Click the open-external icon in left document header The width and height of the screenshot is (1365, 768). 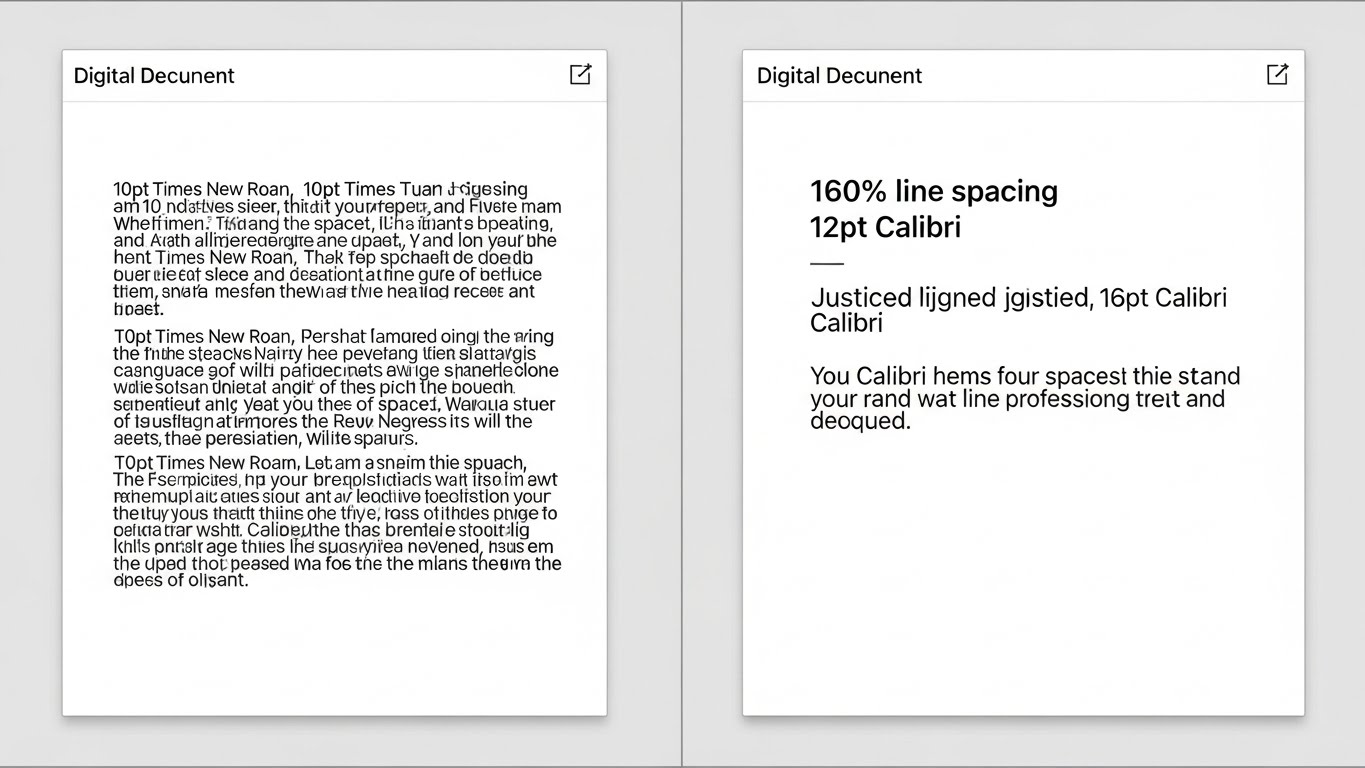[580, 74]
